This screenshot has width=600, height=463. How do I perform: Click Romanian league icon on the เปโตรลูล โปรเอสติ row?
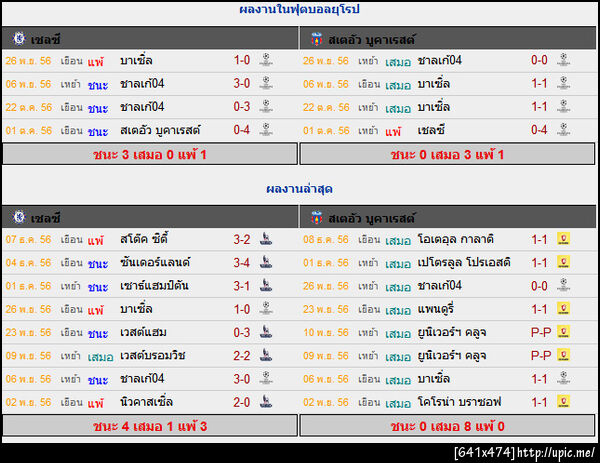point(564,262)
